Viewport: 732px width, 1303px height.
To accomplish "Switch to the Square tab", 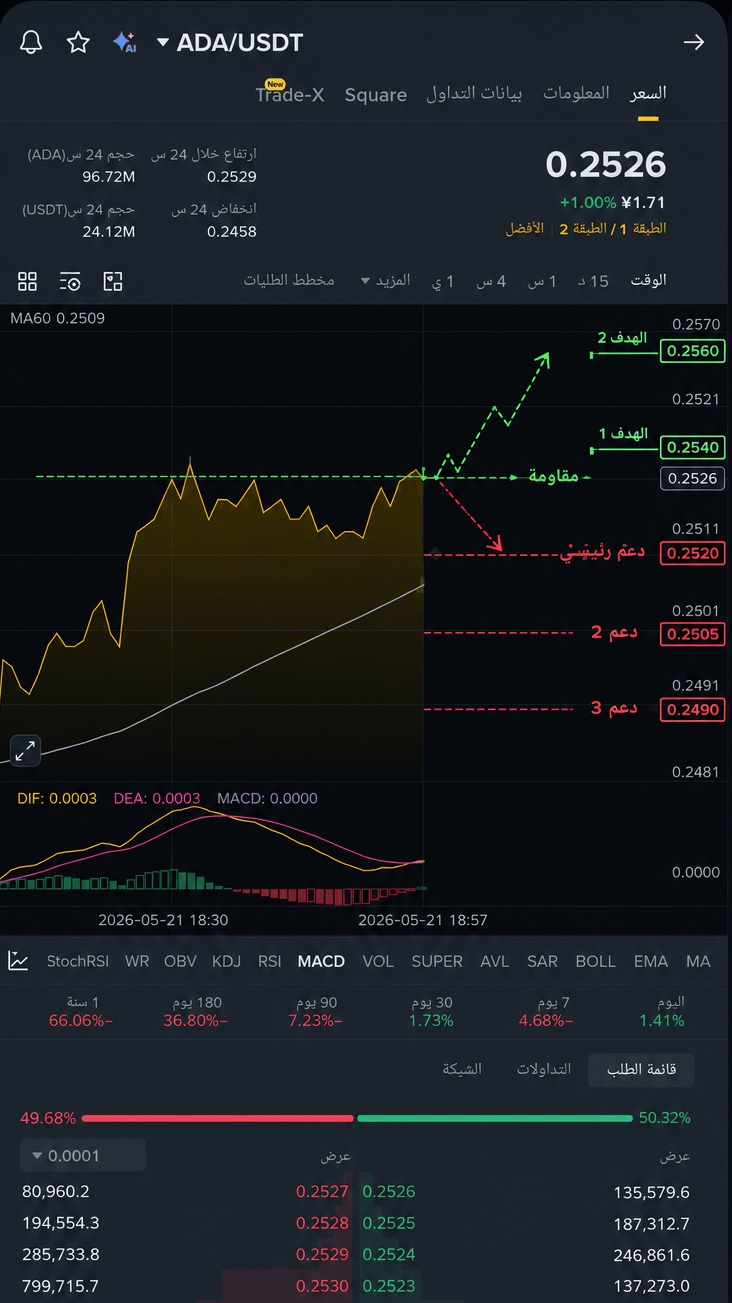I will (376, 95).
